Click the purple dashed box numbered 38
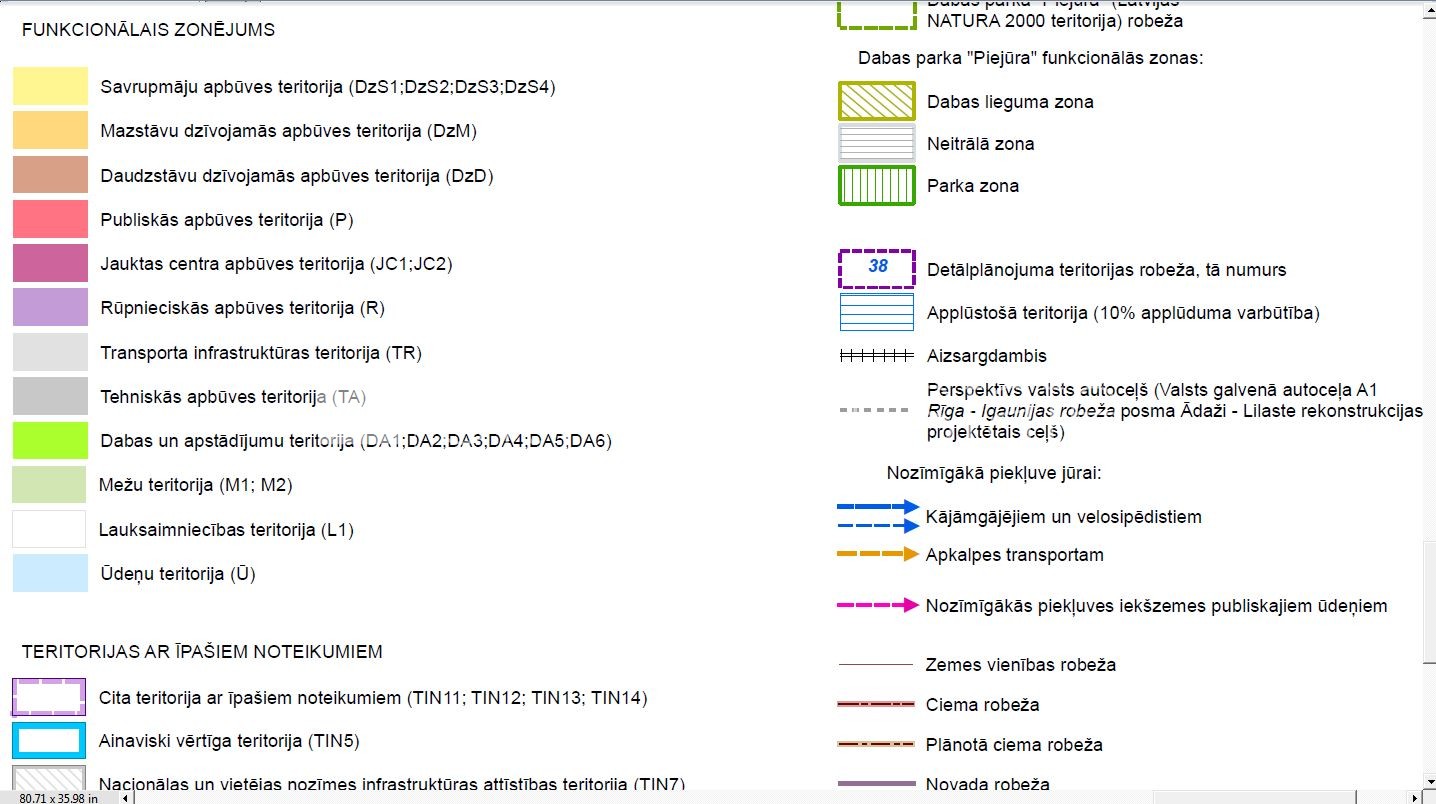1436x804 pixels. (x=876, y=268)
